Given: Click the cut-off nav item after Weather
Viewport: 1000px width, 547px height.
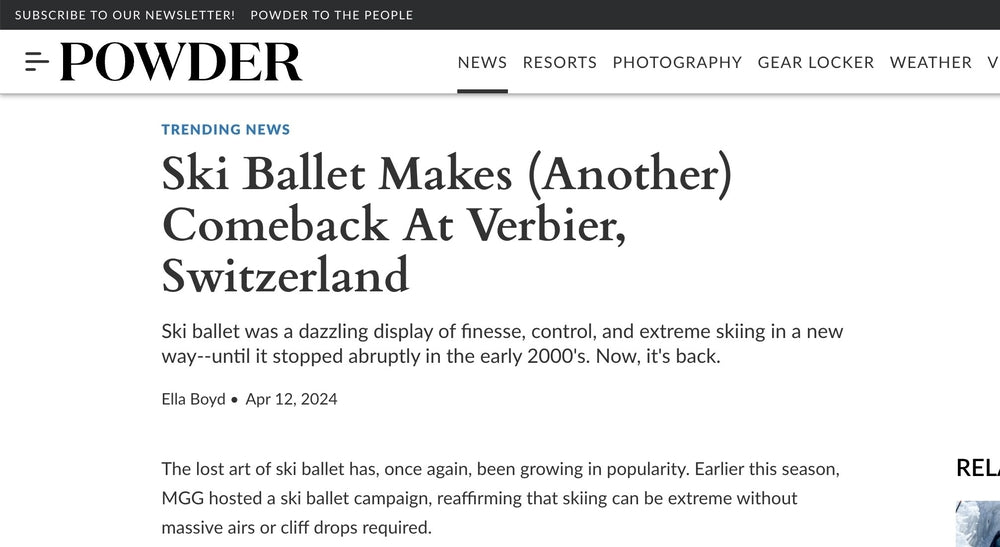Looking at the screenshot, I should click(x=993, y=62).
